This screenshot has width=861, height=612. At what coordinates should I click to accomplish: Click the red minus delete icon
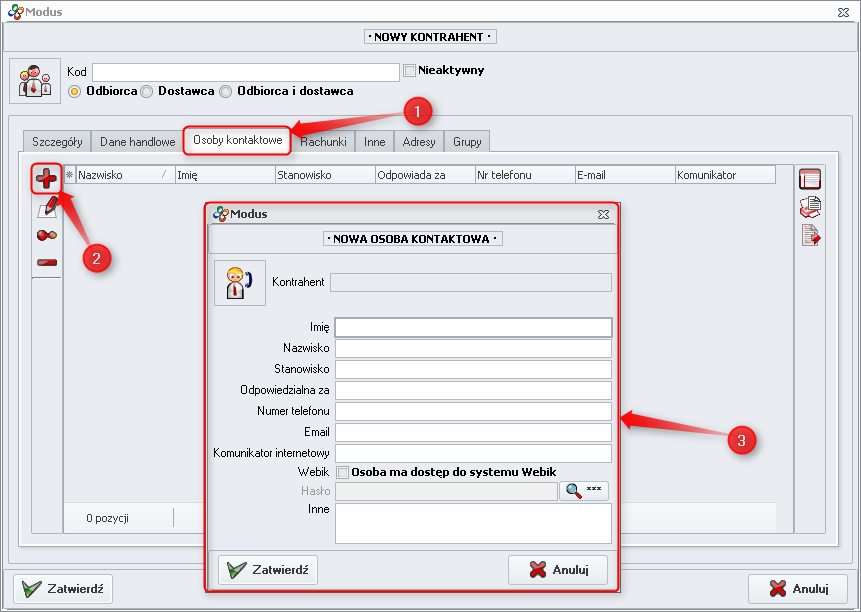[46, 262]
